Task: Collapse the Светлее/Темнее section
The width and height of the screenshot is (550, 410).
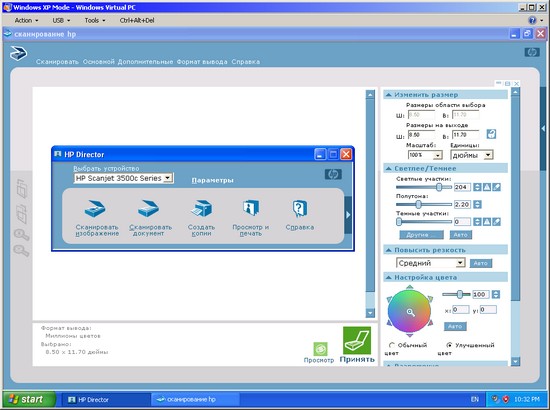Action: 389,169
